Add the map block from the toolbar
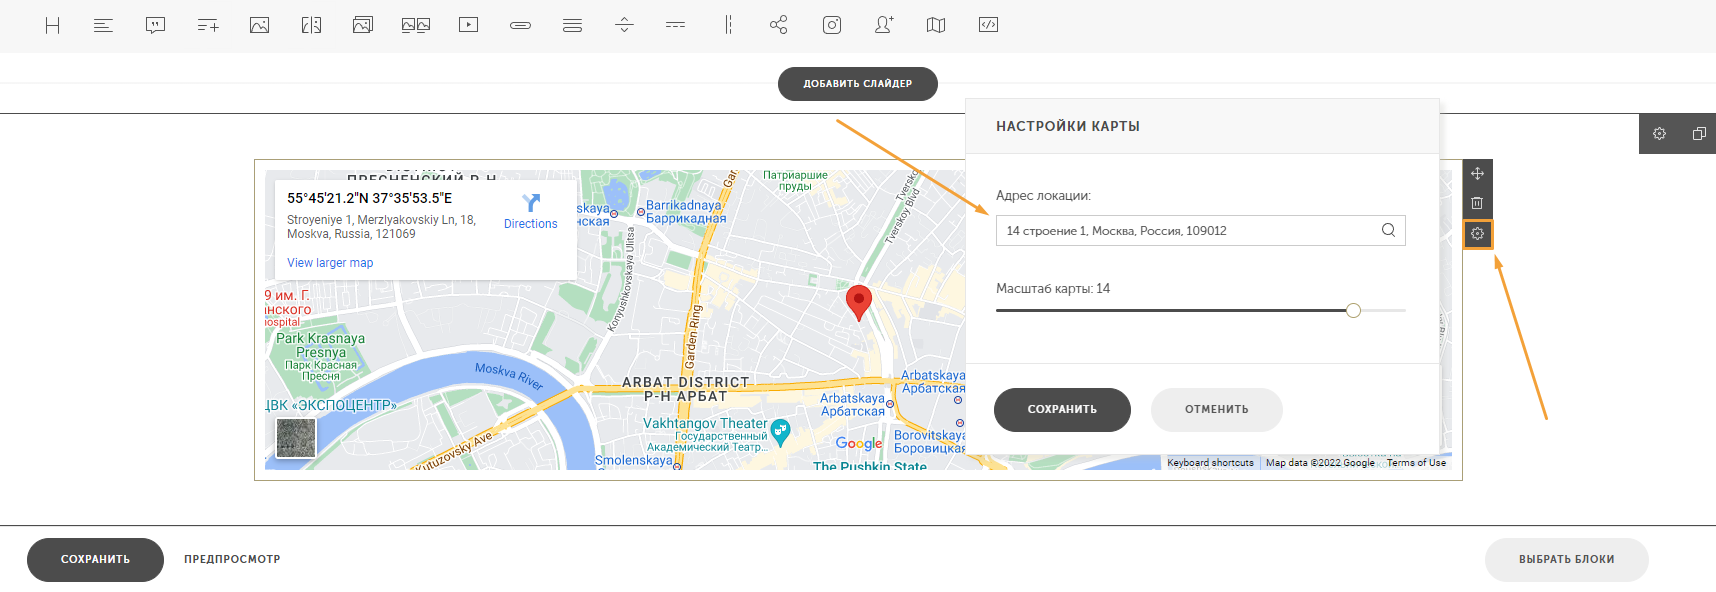Viewport: 1716px width, 592px height. point(936,25)
